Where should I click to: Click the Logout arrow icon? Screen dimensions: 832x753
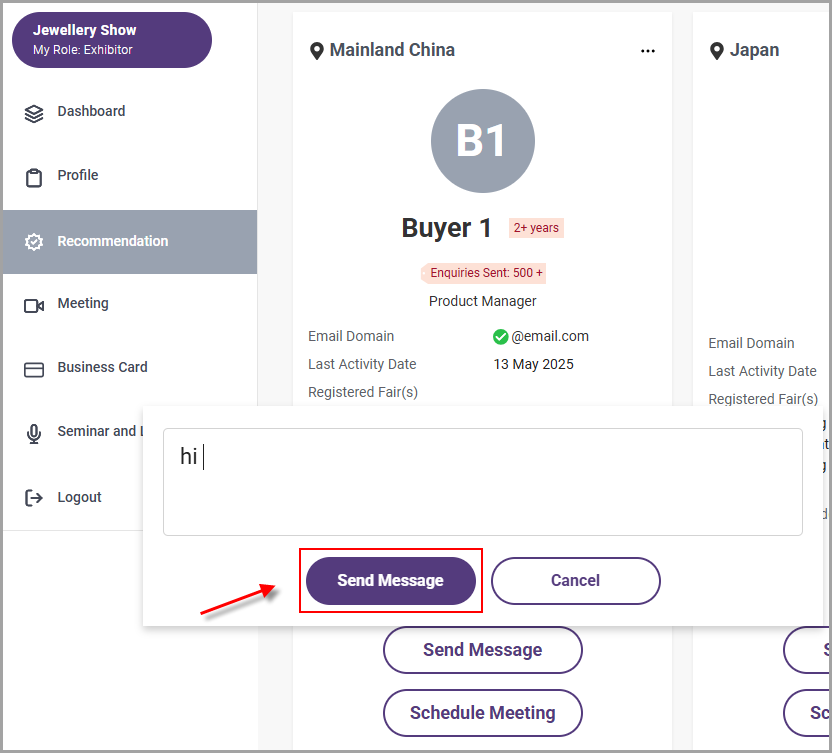(34, 498)
